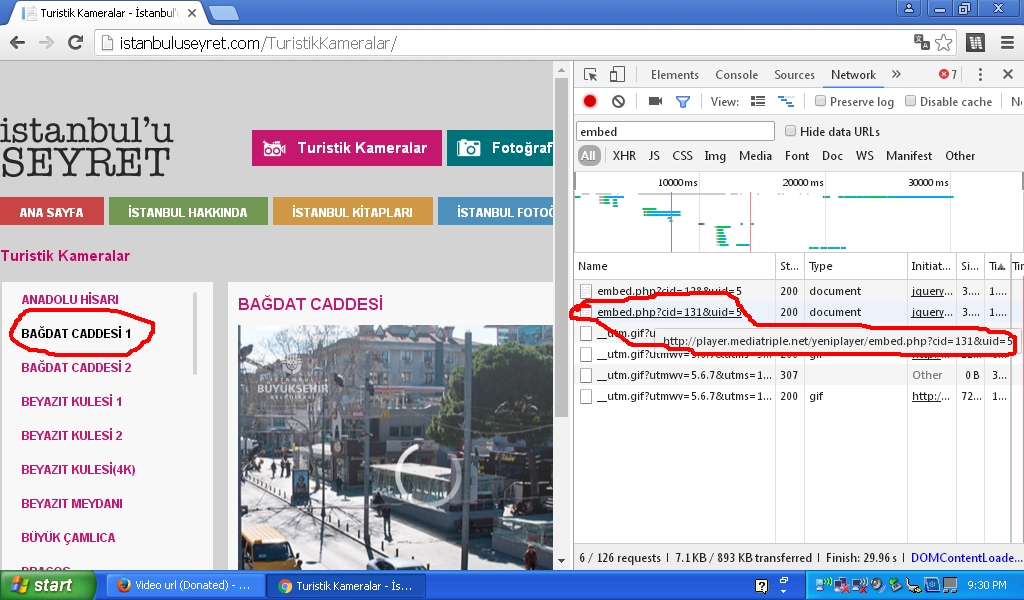This screenshot has width=1024, height=600.
Task: Go to ANA SAYFA menu item
Action: pos(52,212)
